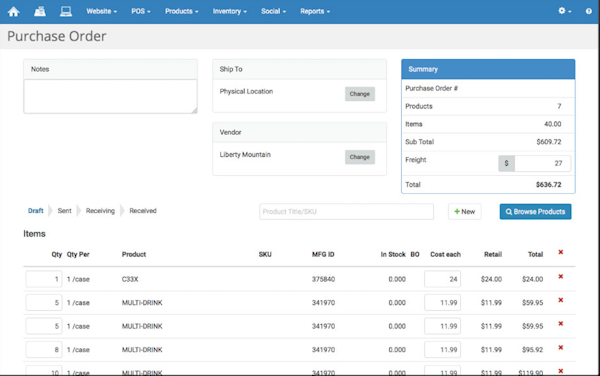Edit the Freight amount field
The image size is (600, 376).
click(x=542, y=163)
